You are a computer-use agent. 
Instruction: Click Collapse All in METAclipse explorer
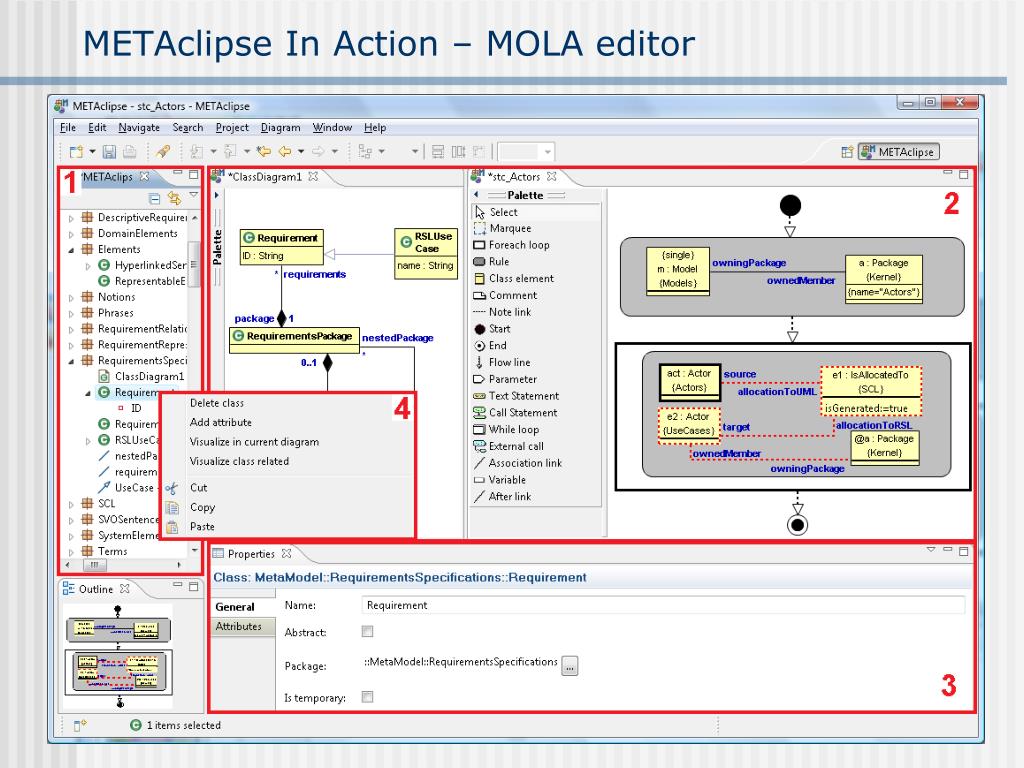click(155, 199)
